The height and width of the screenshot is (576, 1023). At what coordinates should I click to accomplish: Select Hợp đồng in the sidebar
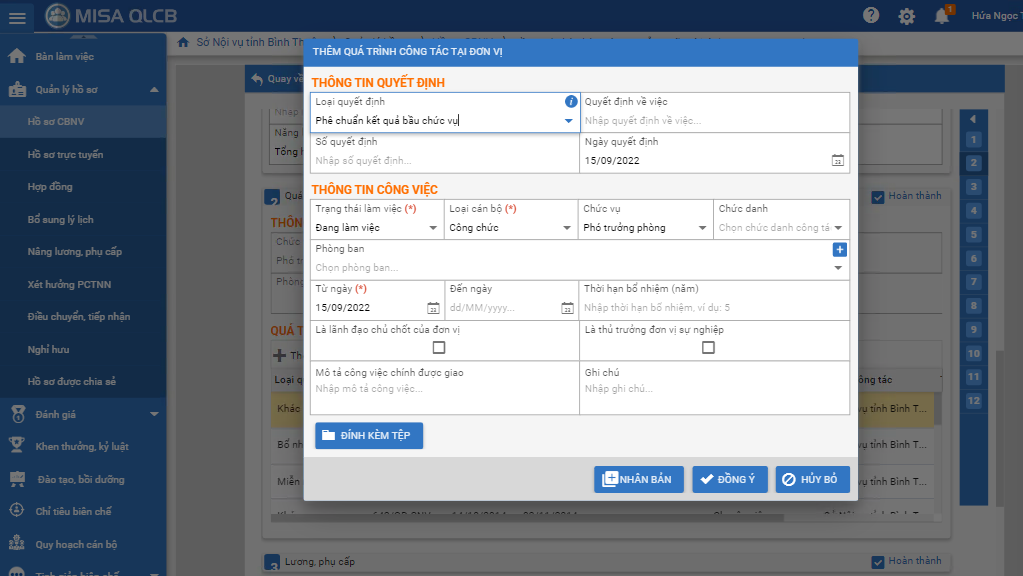pos(50,187)
